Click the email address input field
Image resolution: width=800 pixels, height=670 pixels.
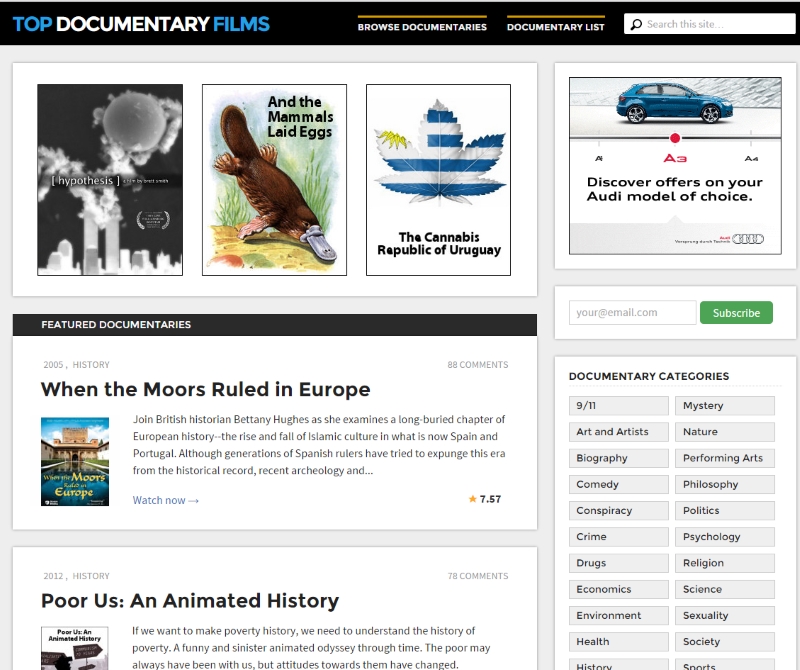pos(632,312)
